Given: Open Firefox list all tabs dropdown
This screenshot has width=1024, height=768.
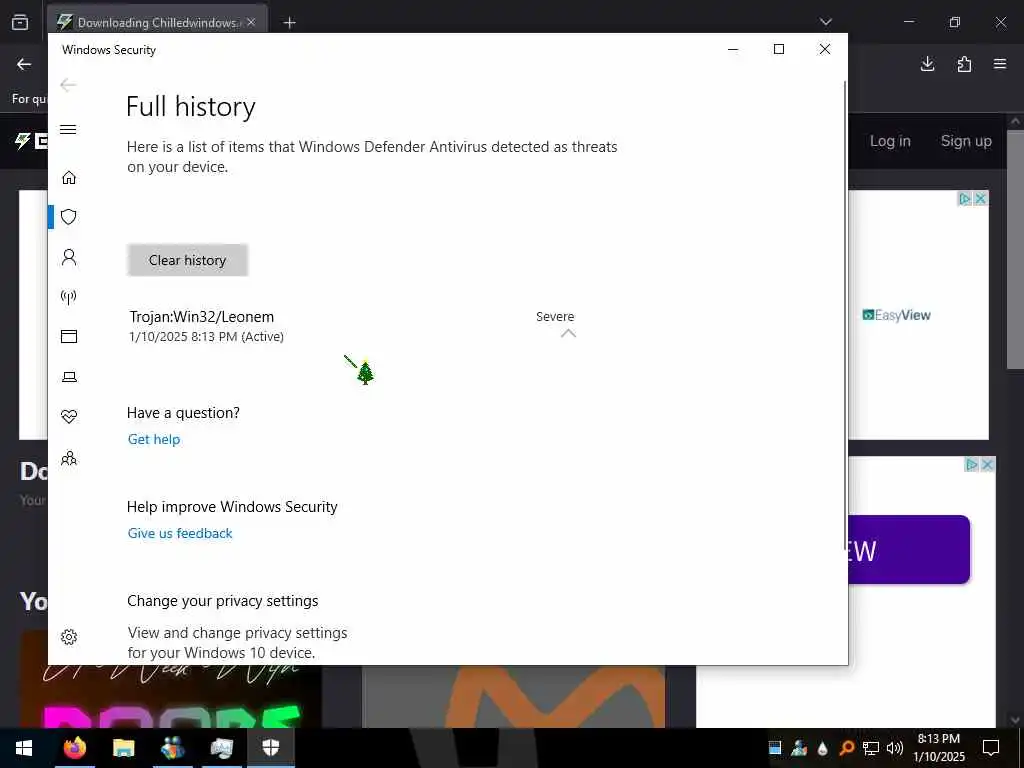Looking at the screenshot, I should (x=826, y=22).
